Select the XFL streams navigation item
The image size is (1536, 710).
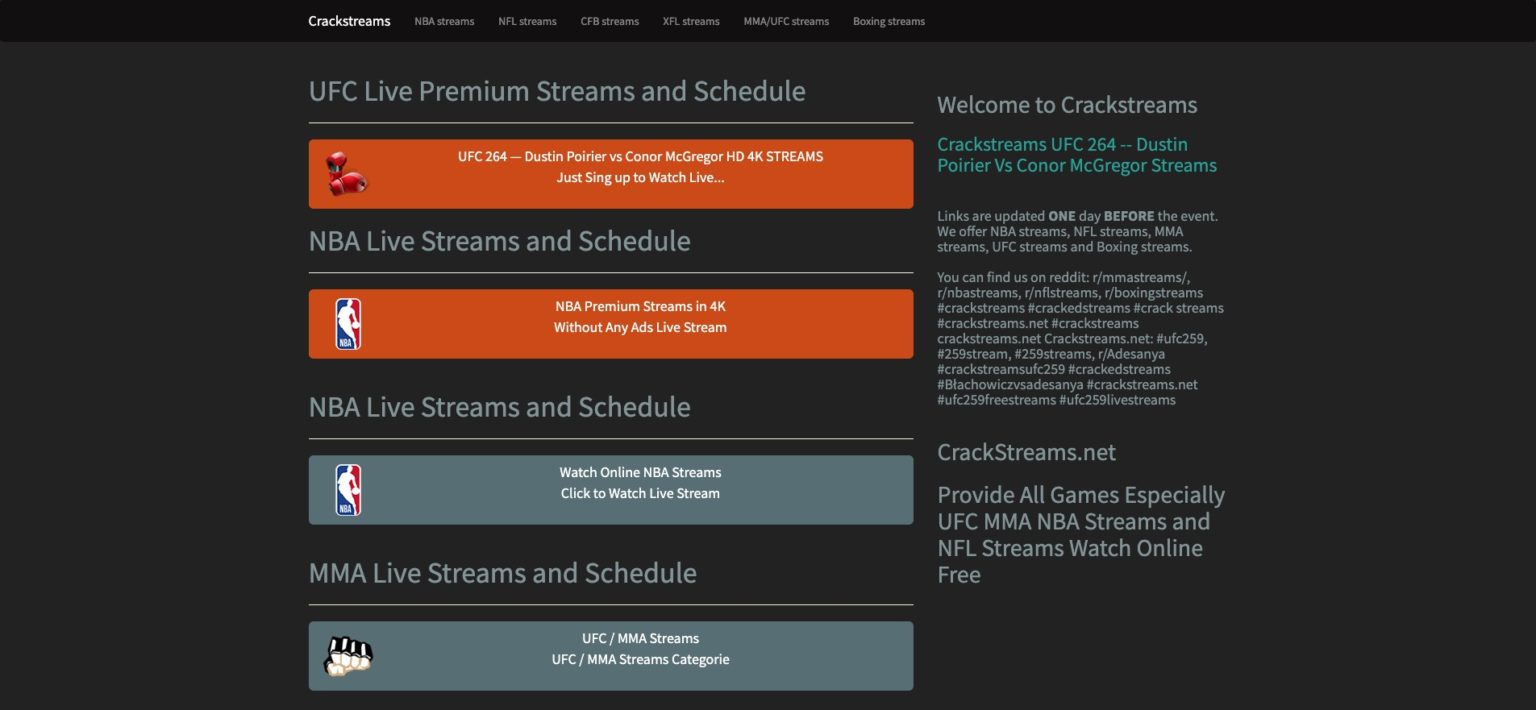pos(690,20)
